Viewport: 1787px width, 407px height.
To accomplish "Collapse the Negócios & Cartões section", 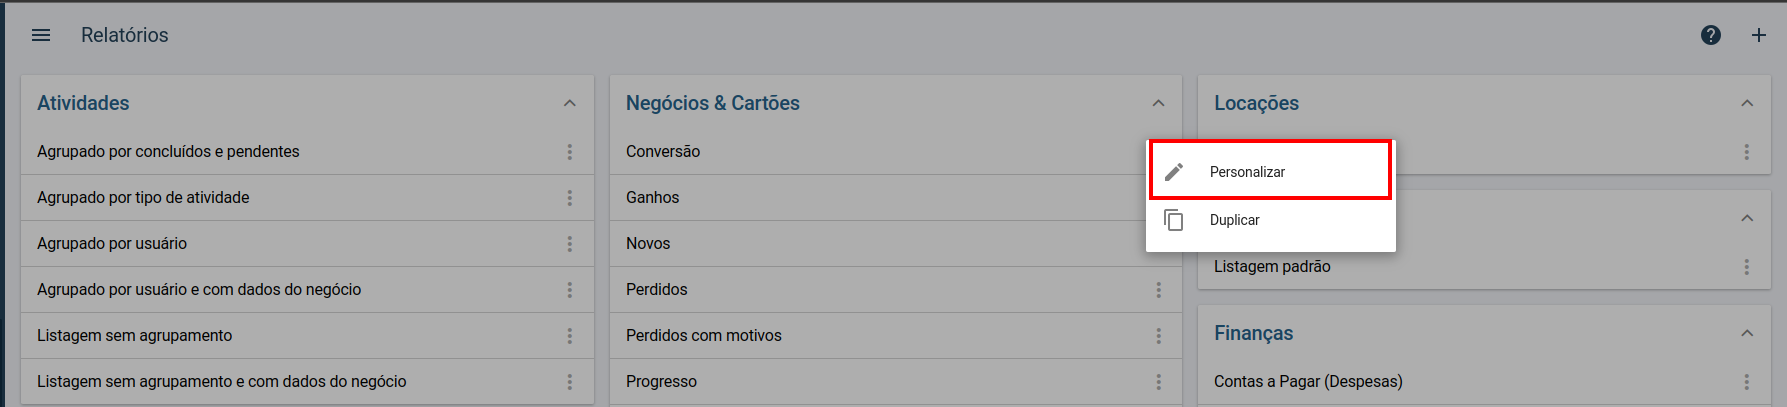I will (1158, 103).
